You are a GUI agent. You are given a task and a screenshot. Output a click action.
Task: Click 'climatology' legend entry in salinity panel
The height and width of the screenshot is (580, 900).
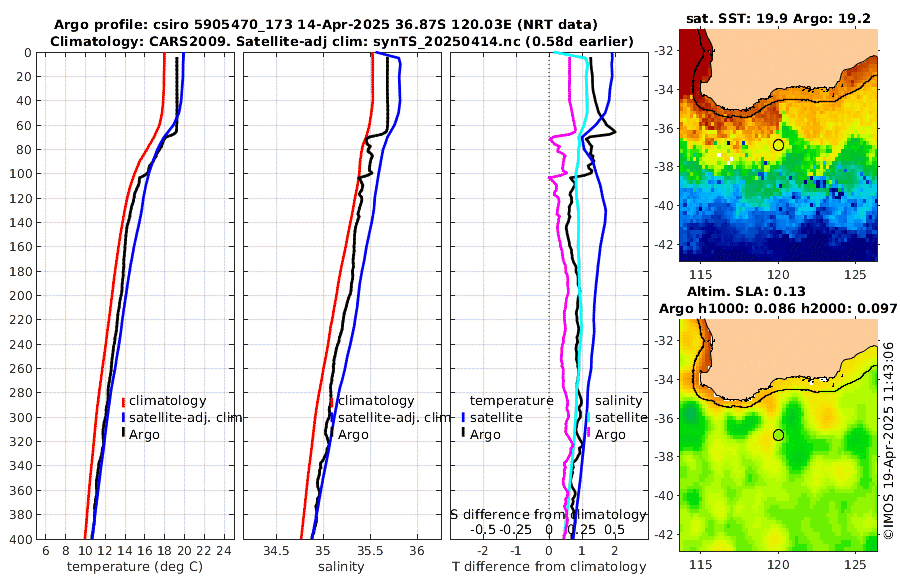click(x=376, y=401)
